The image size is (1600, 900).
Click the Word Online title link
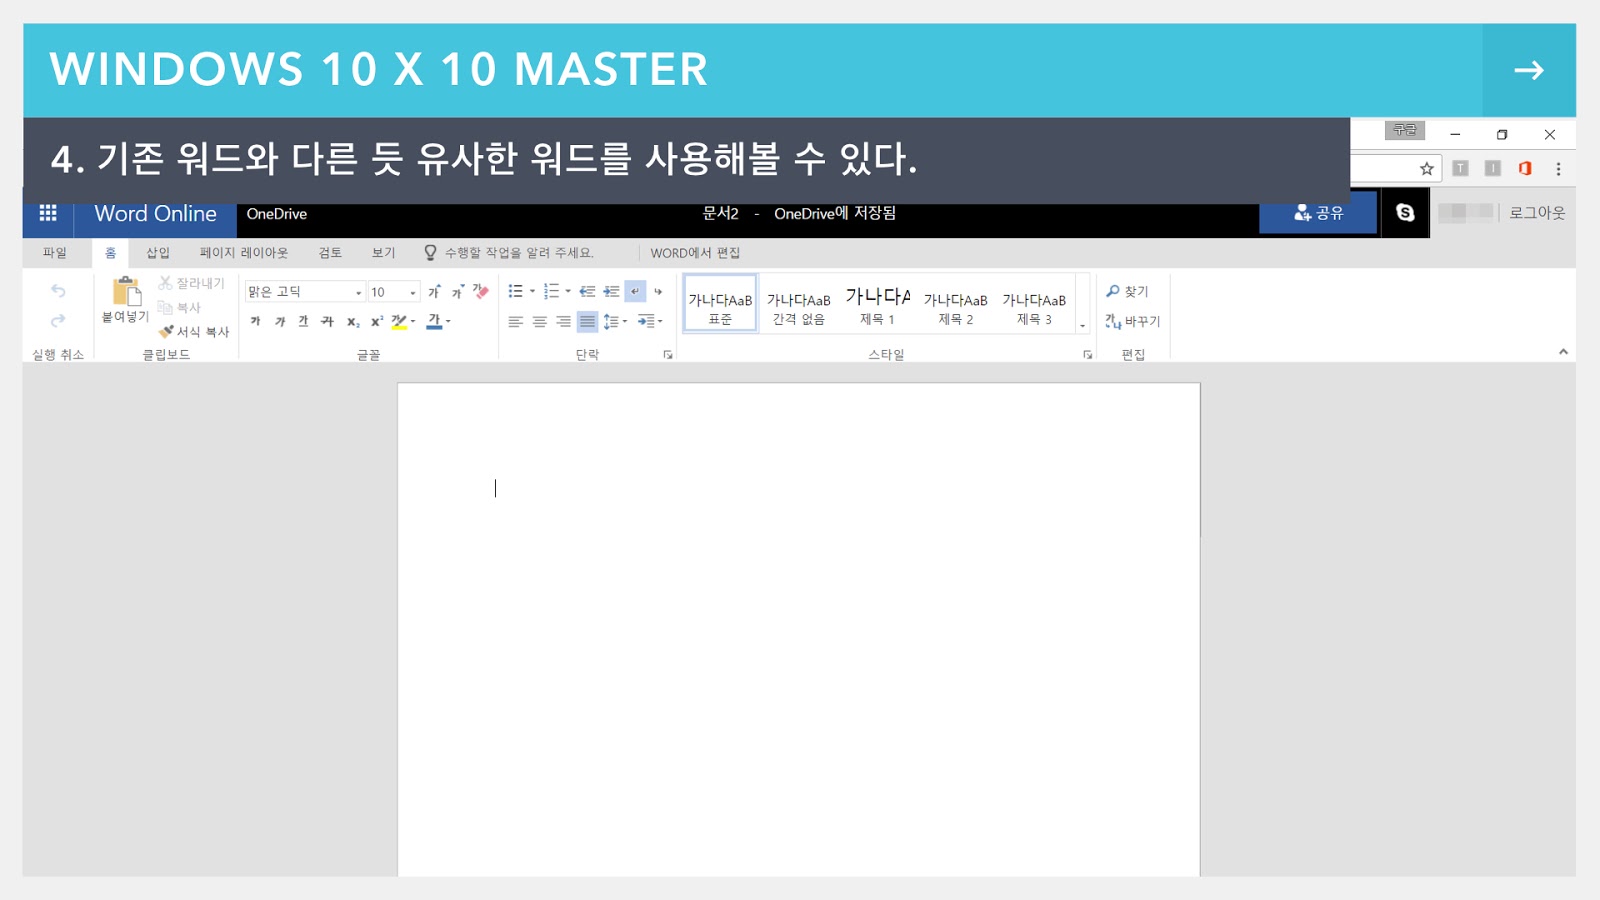click(x=155, y=213)
